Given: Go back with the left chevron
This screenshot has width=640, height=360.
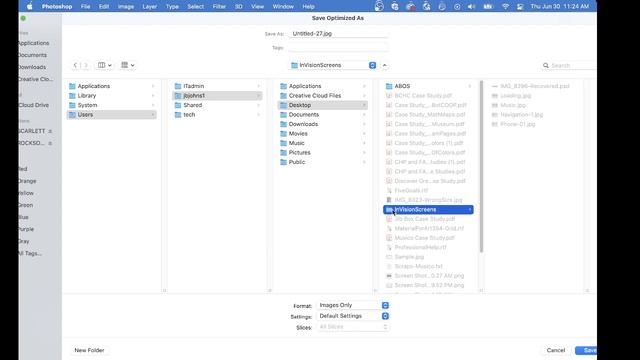Looking at the screenshot, I should coord(75,65).
